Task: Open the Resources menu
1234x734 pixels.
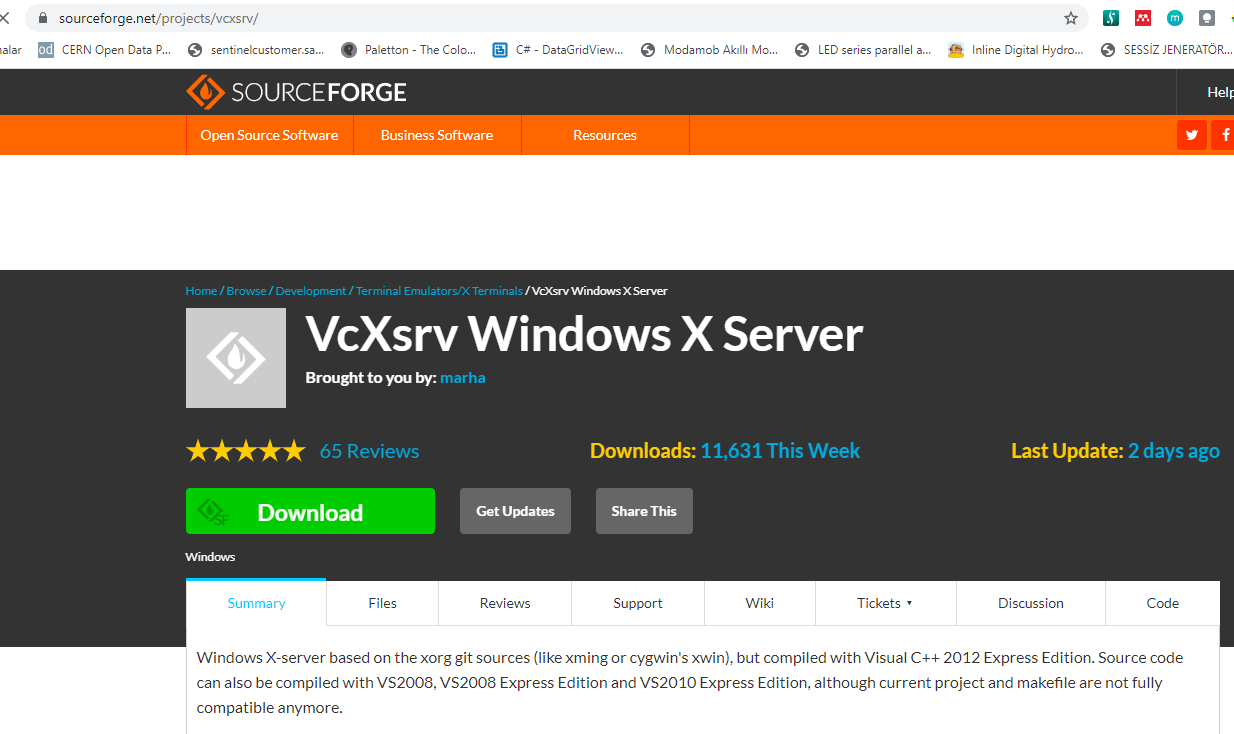Action: pos(605,135)
